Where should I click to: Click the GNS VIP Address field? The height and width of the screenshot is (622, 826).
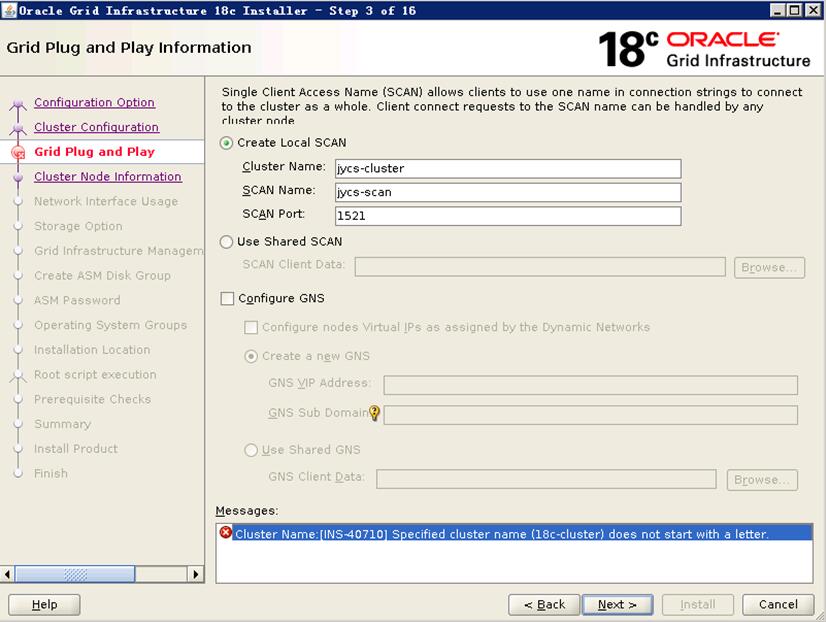click(591, 385)
